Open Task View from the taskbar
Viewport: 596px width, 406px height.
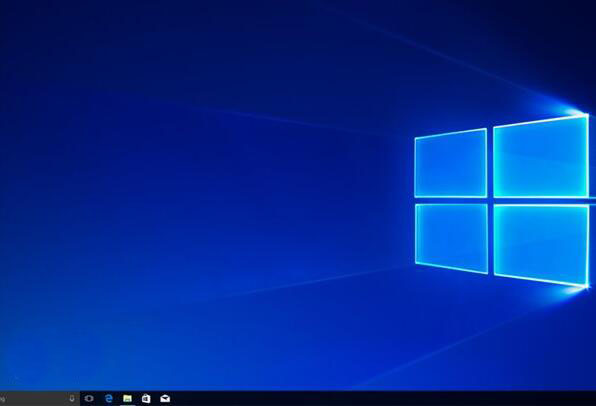pos(89,398)
